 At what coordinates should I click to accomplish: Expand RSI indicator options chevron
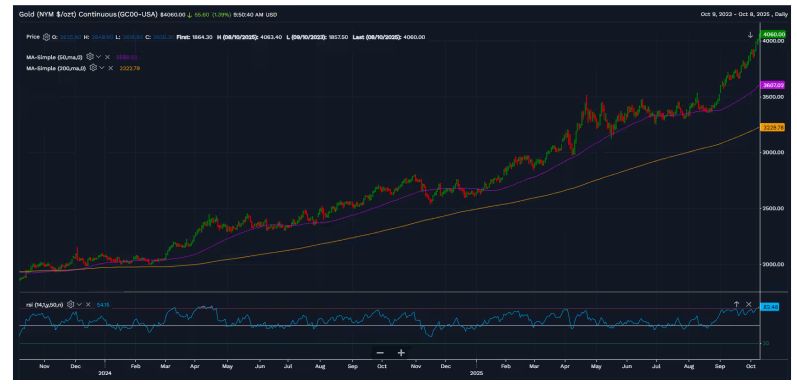pos(79,304)
